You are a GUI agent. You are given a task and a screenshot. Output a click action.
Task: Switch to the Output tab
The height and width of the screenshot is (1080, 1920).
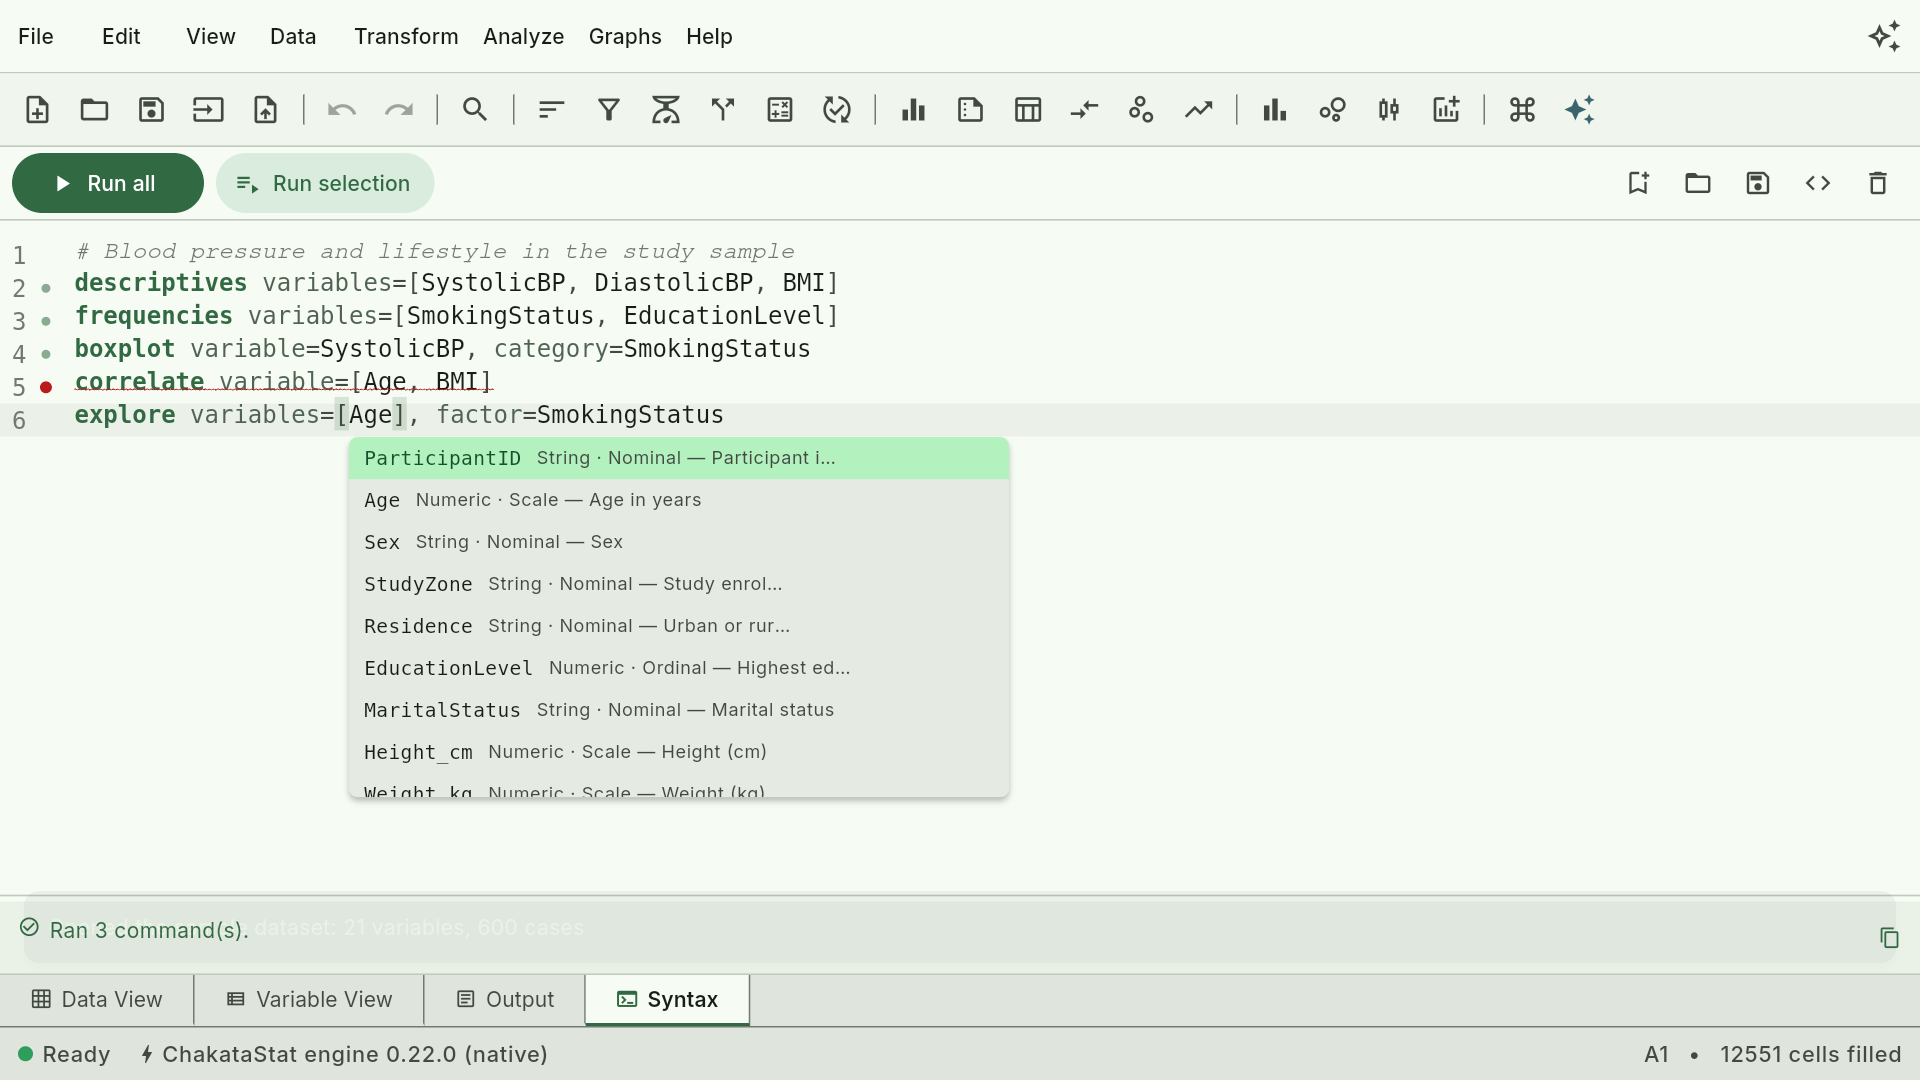(505, 1000)
